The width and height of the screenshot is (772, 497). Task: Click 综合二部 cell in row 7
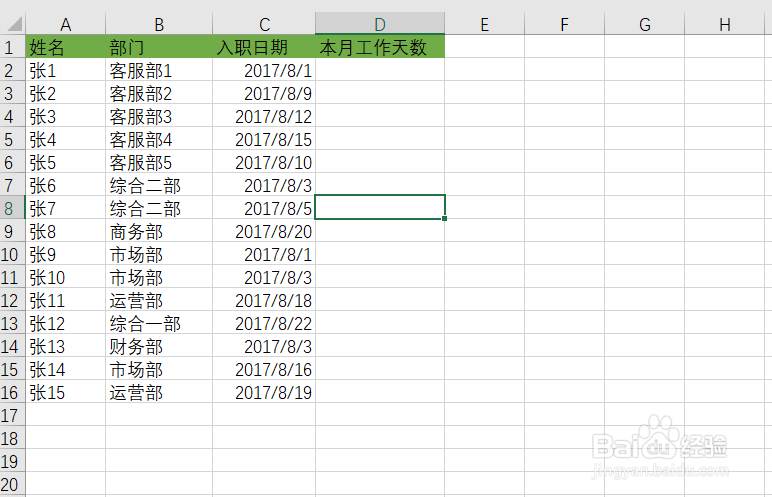coord(159,185)
